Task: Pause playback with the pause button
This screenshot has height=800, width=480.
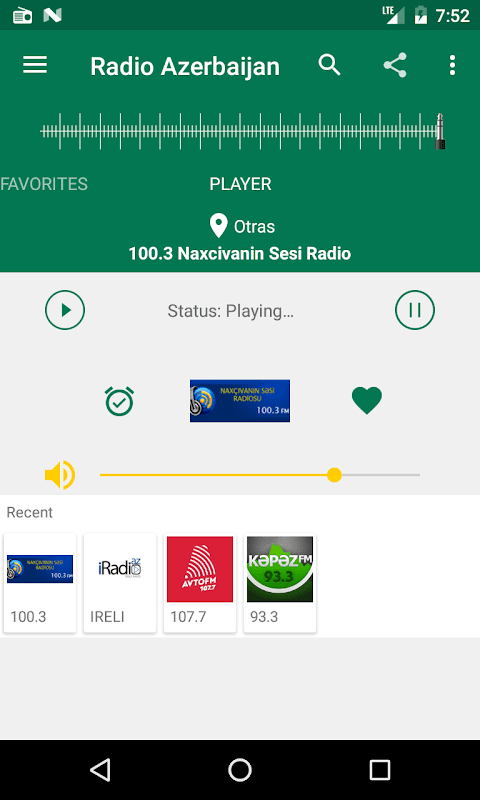Action: pos(415,310)
